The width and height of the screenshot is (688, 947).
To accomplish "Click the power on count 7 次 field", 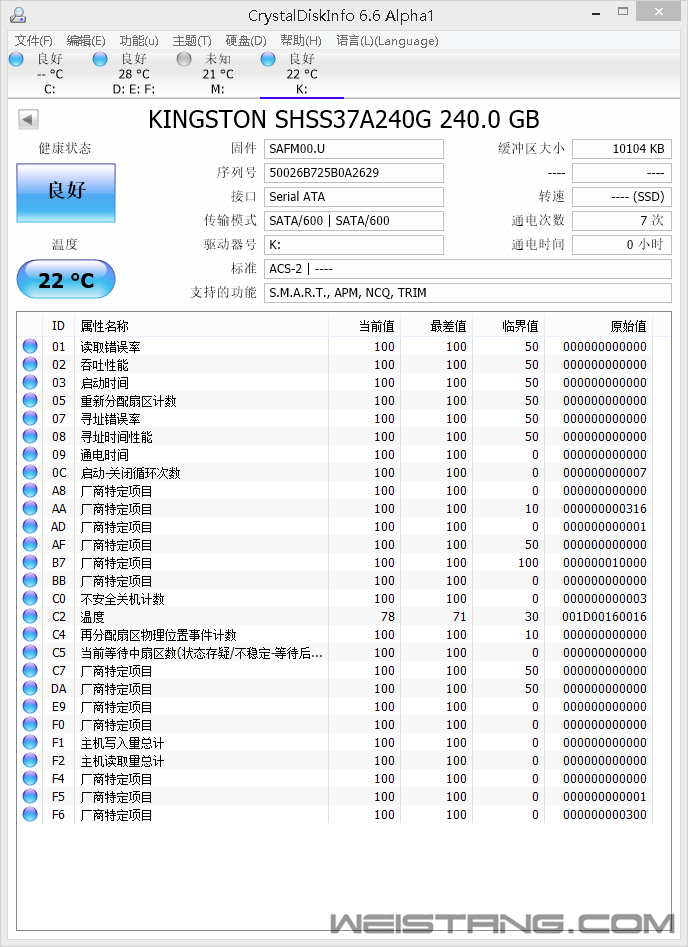I will click(x=622, y=220).
